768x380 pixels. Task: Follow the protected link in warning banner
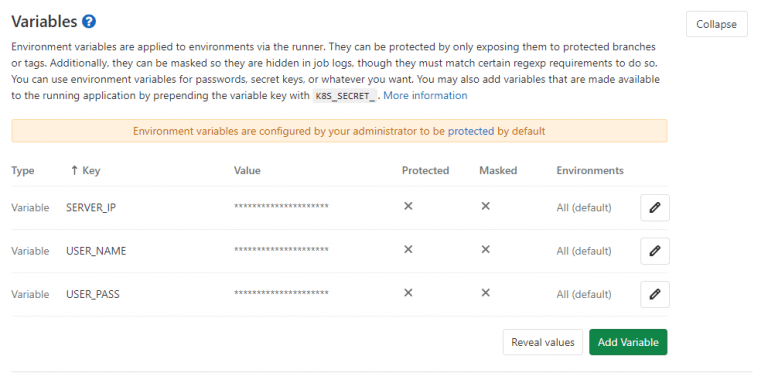pos(471,131)
